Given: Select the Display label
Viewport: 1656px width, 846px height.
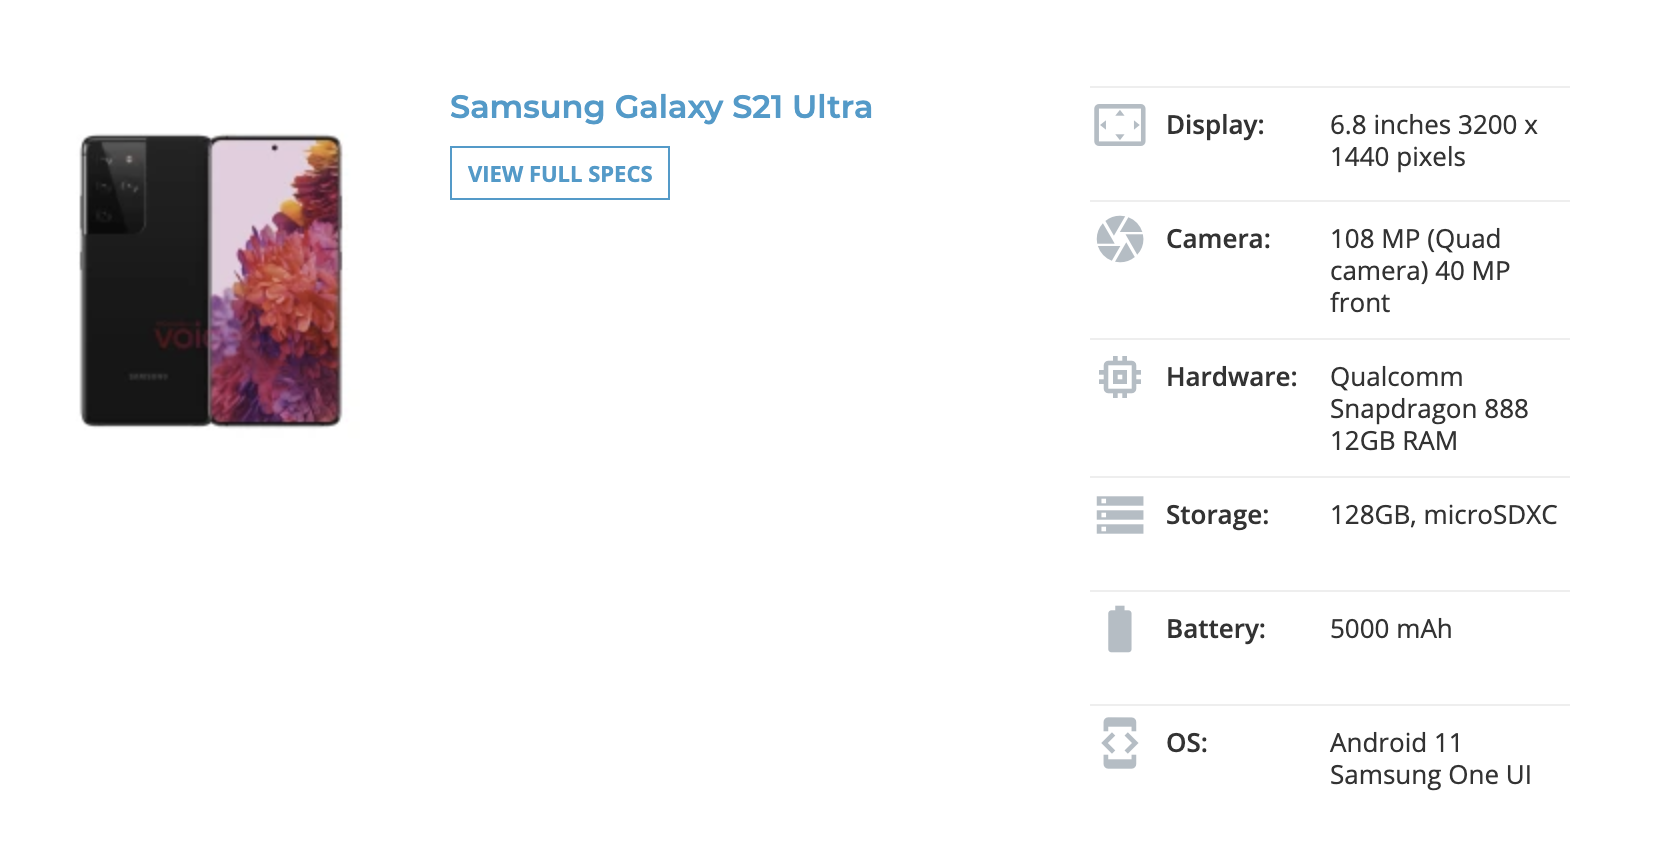Looking at the screenshot, I should 1215,125.
